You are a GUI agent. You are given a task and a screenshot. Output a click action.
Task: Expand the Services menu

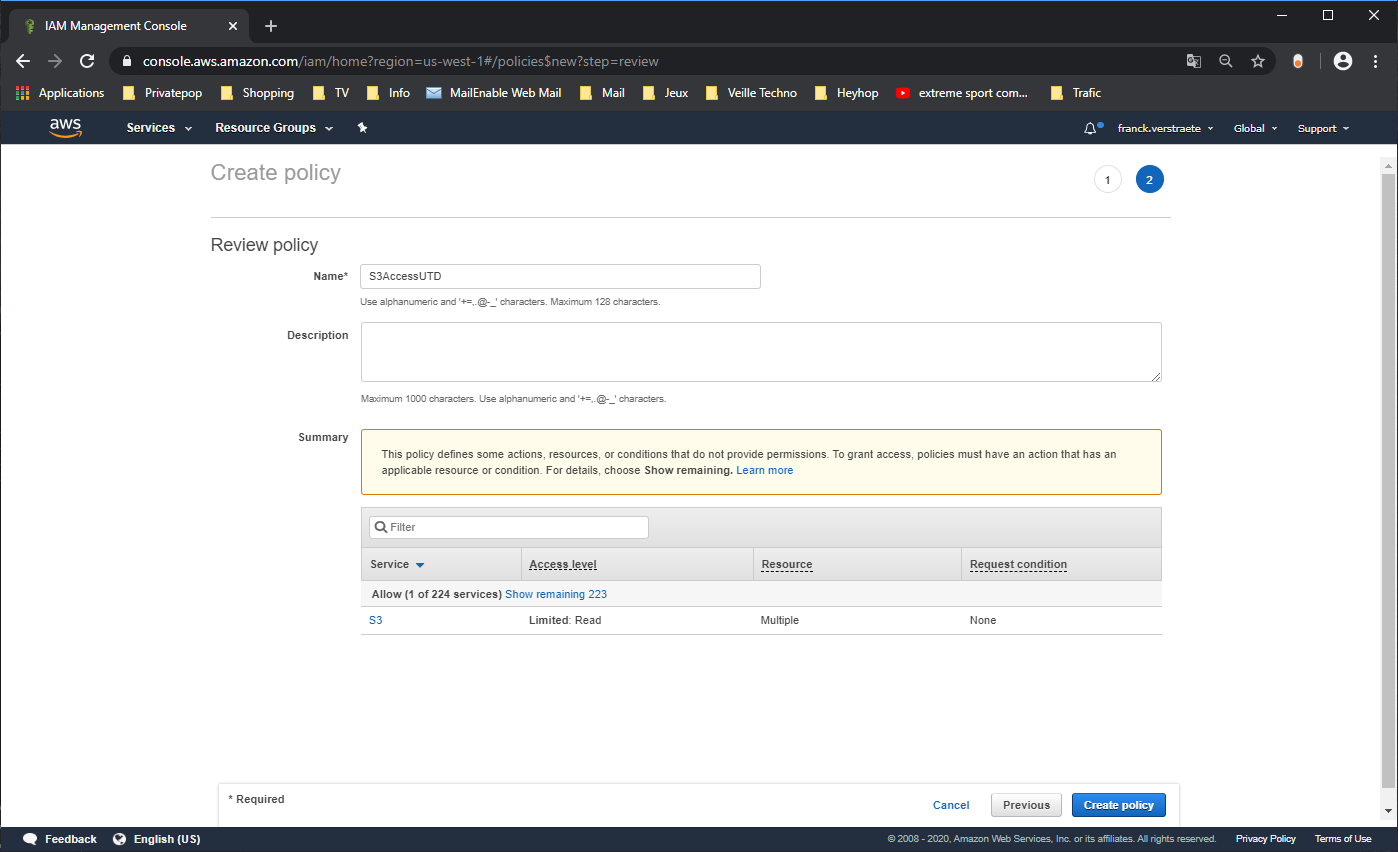click(157, 128)
